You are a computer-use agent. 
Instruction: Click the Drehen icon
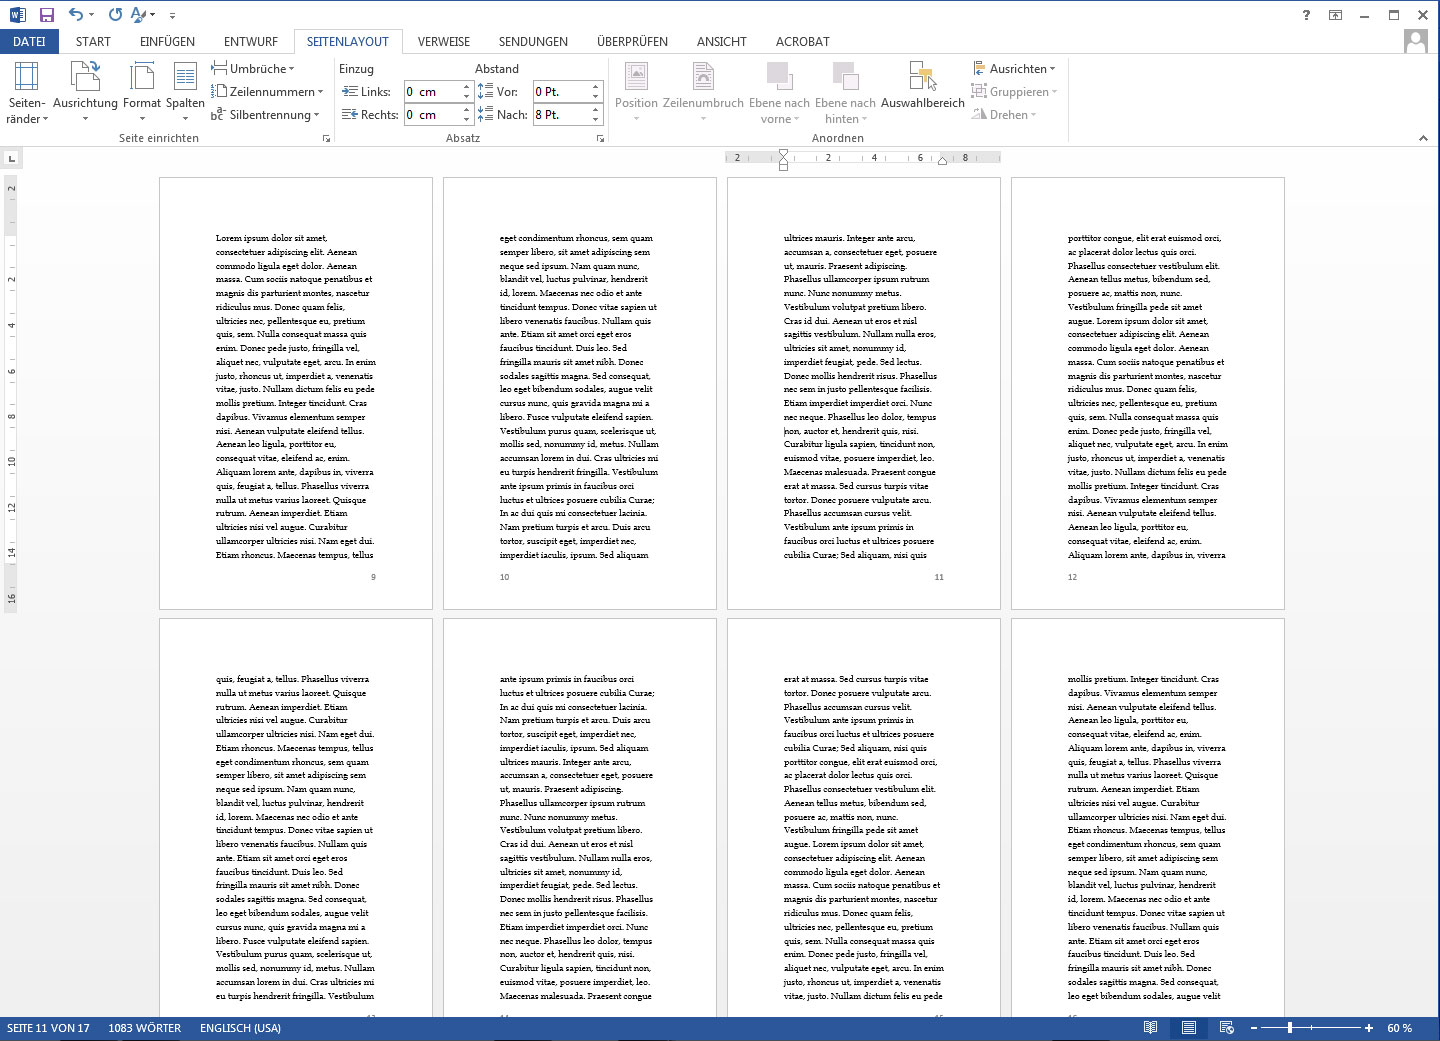click(1005, 114)
